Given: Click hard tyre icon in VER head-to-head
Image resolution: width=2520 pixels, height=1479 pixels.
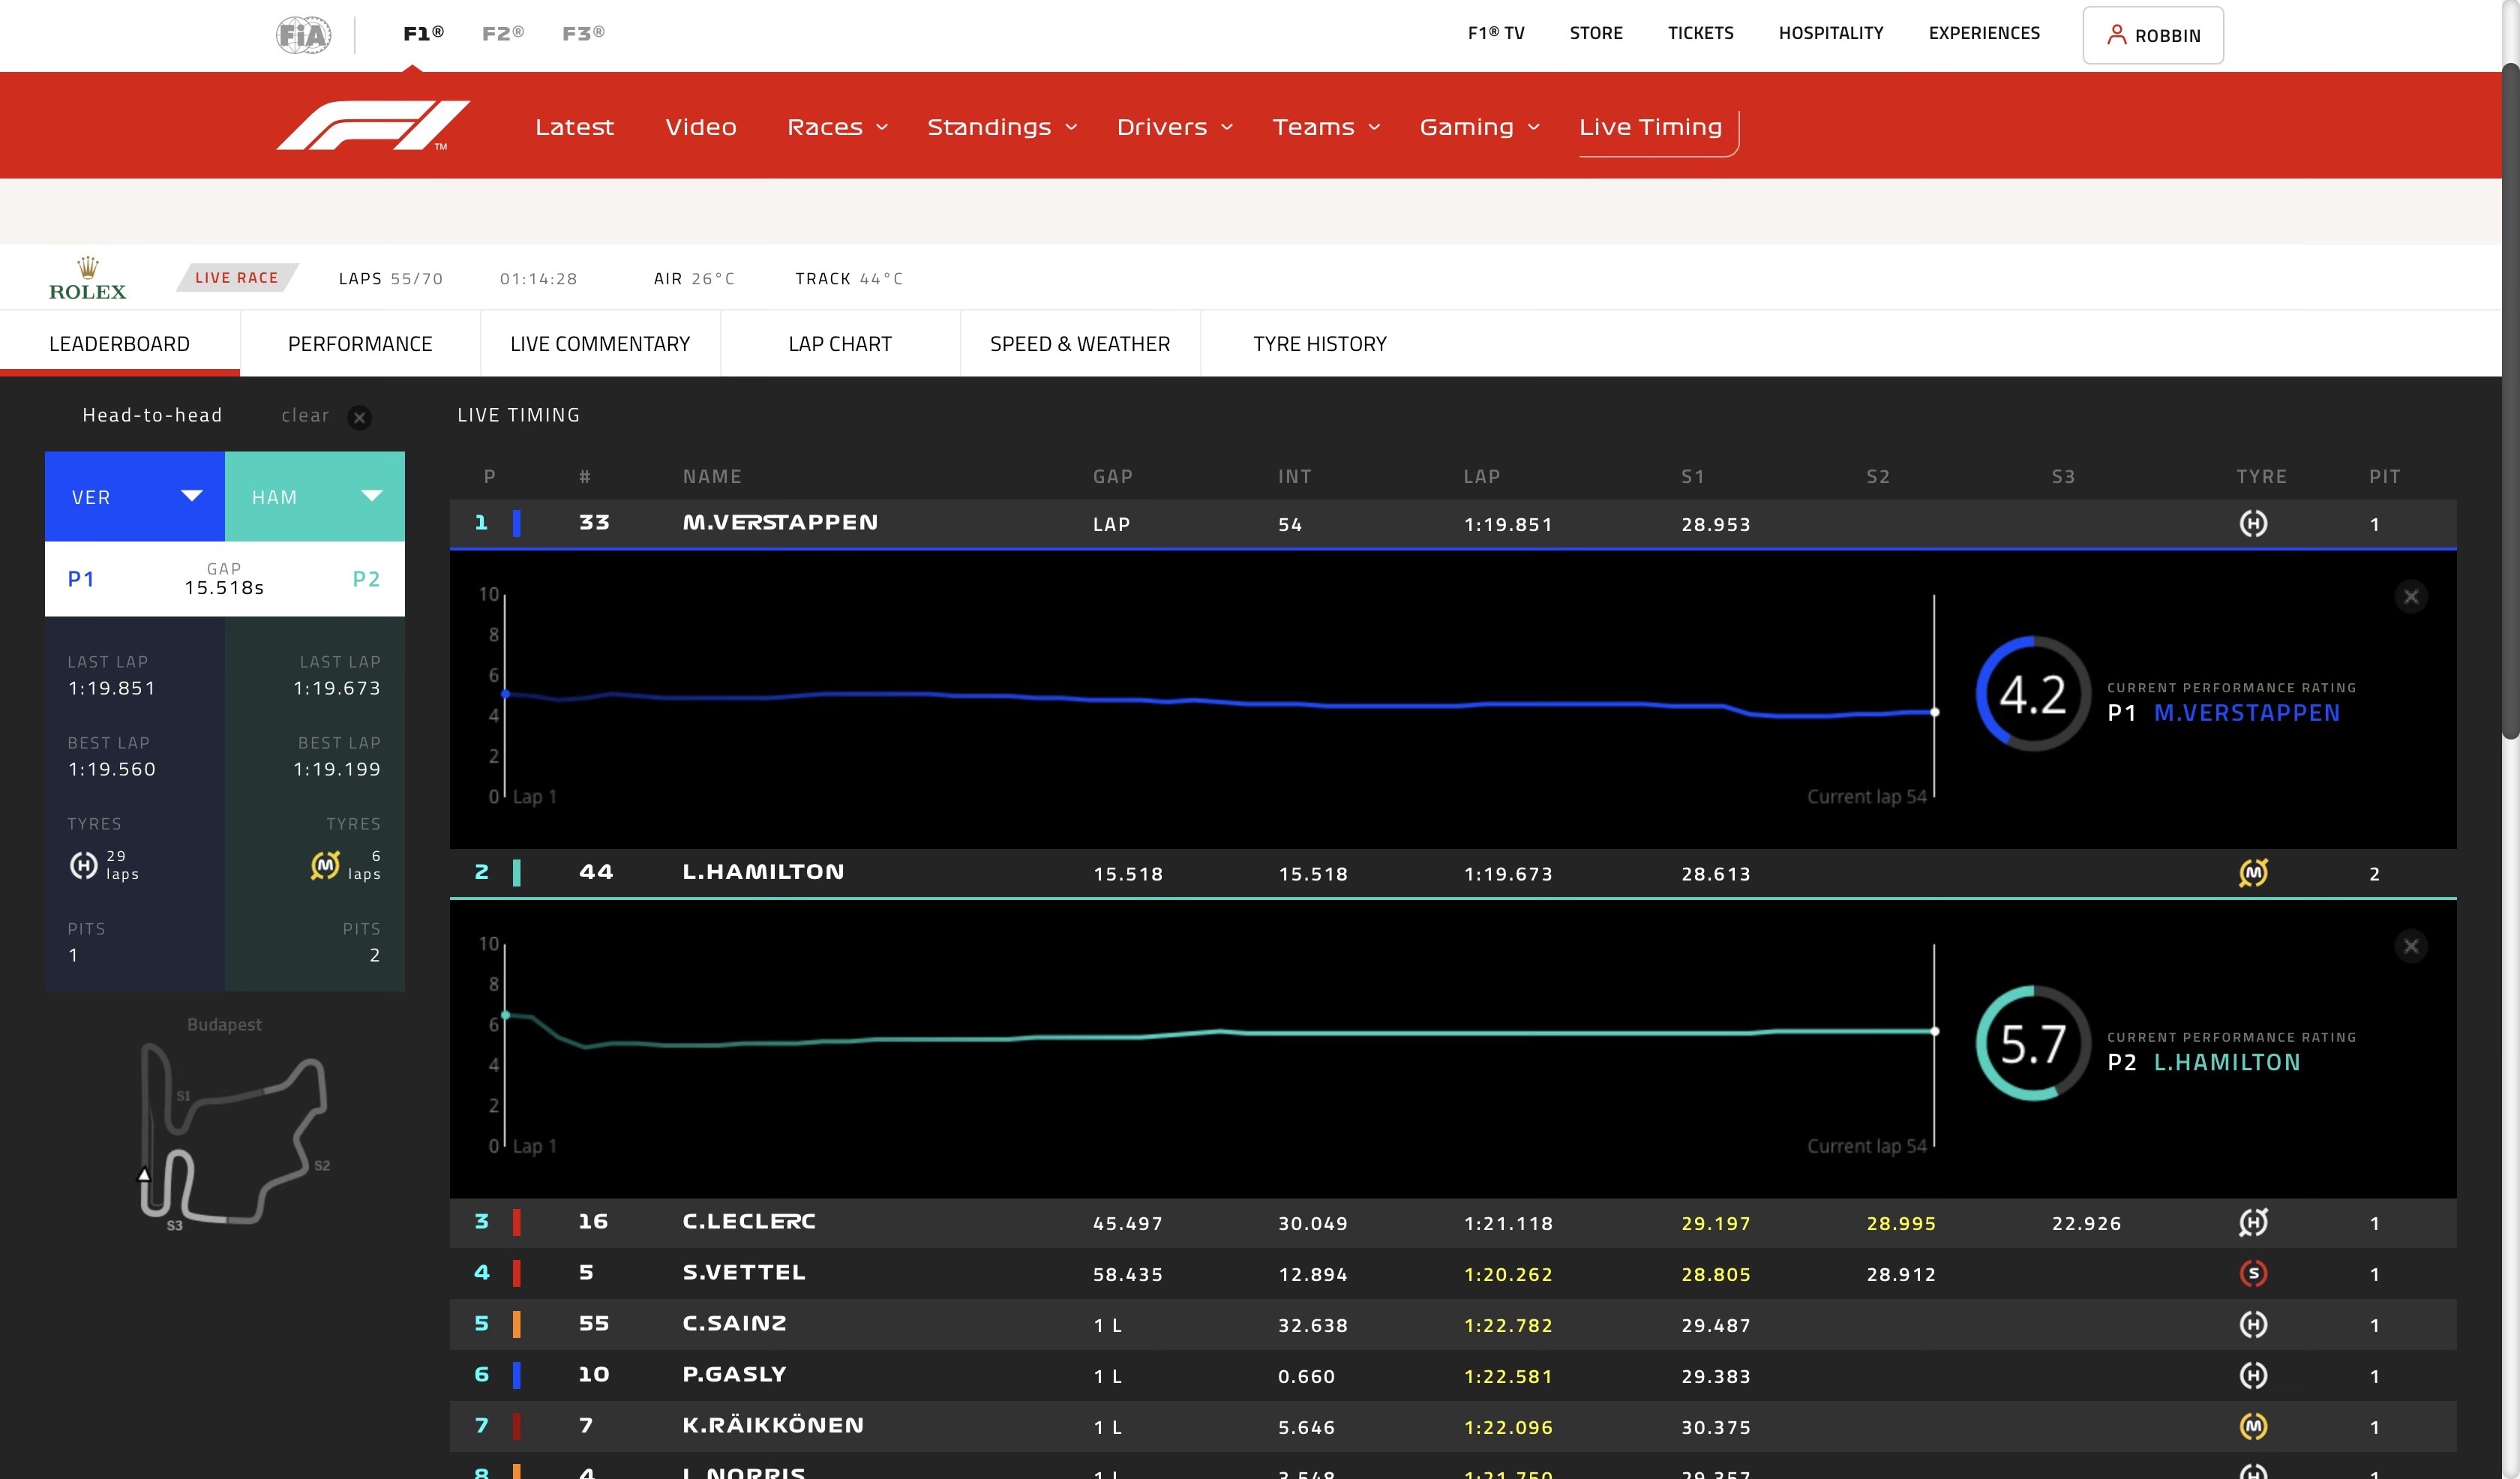Looking at the screenshot, I should (83, 865).
